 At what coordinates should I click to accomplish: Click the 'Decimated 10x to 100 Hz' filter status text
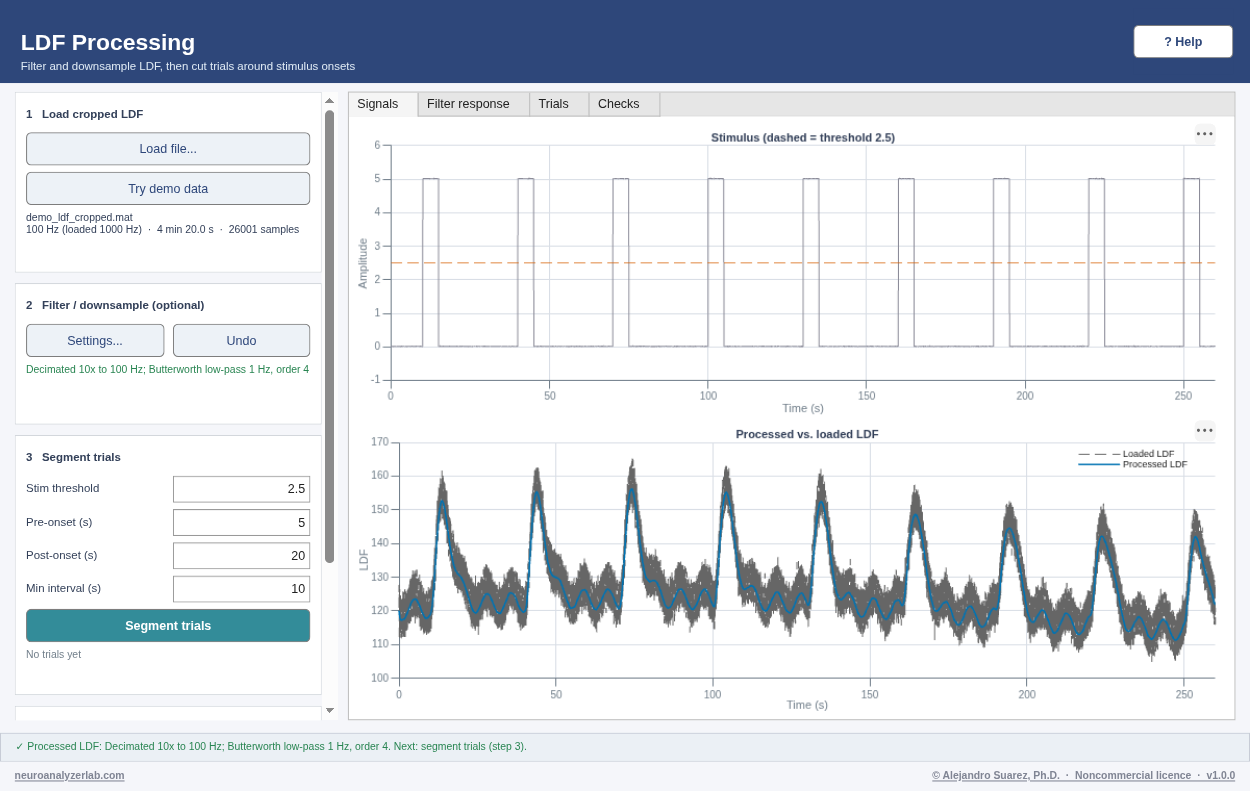(x=167, y=369)
